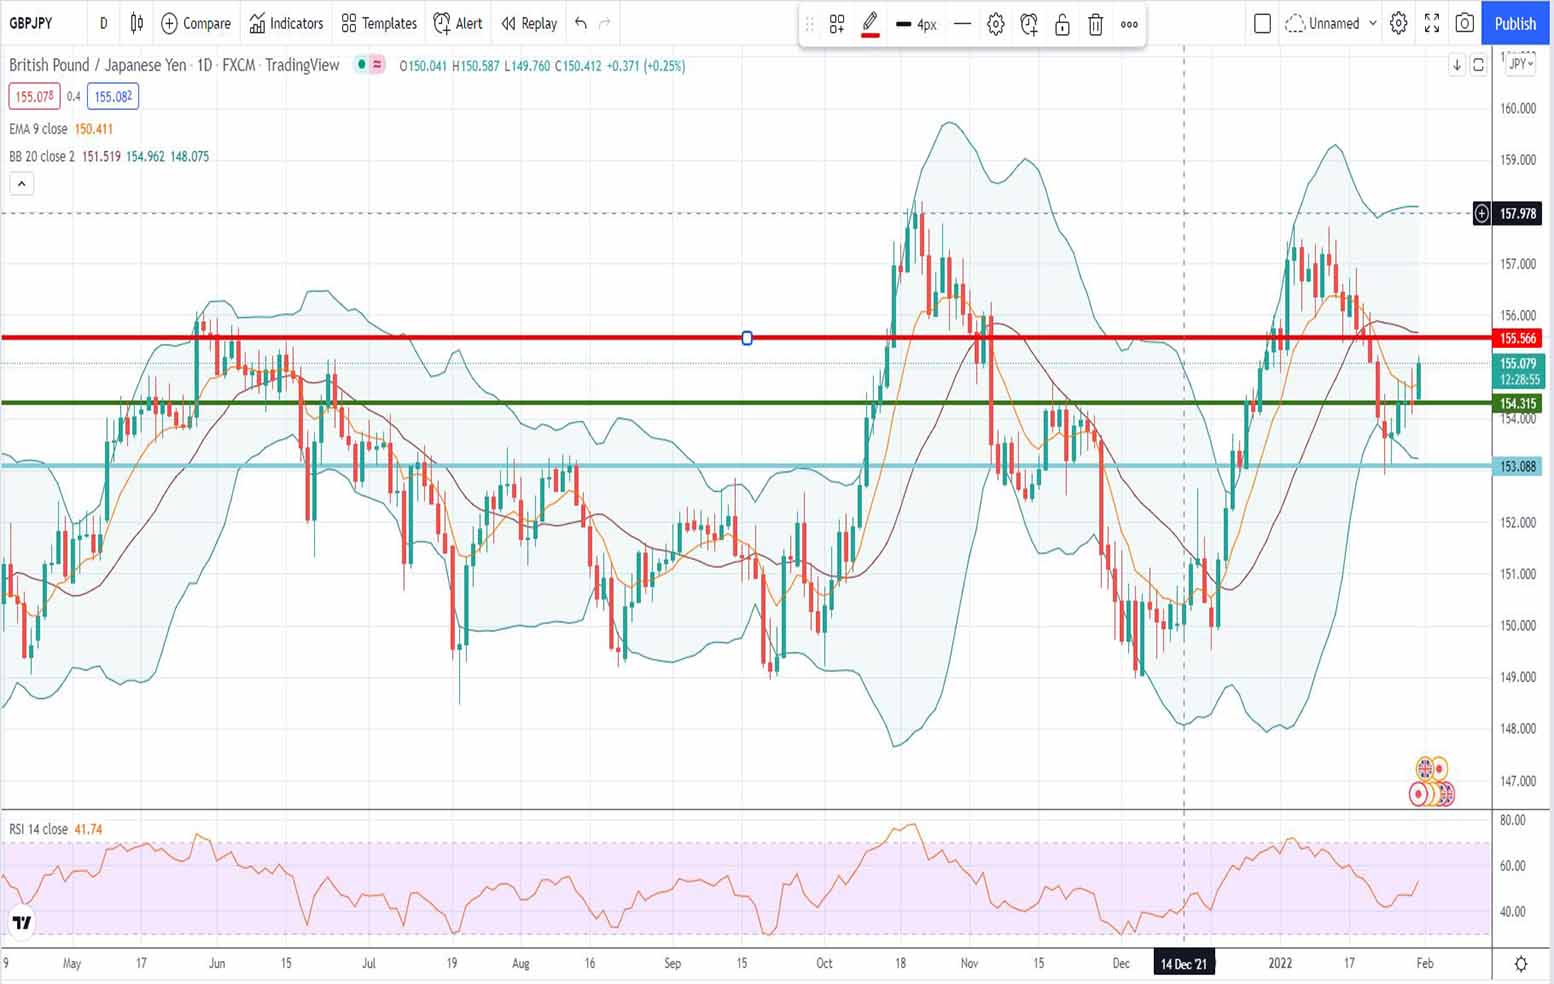This screenshot has width=1554, height=984.
Task: Open the JPY currency dropdown
Action: tap(1520, 64)
